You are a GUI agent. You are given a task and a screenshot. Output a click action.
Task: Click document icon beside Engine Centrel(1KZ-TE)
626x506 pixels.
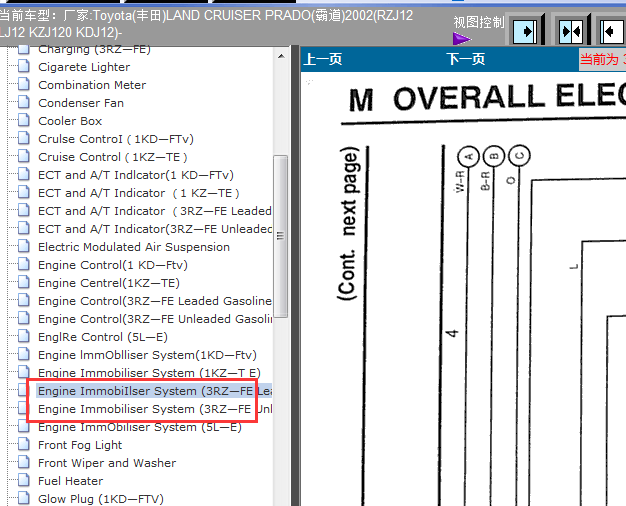tap(24, 282)
